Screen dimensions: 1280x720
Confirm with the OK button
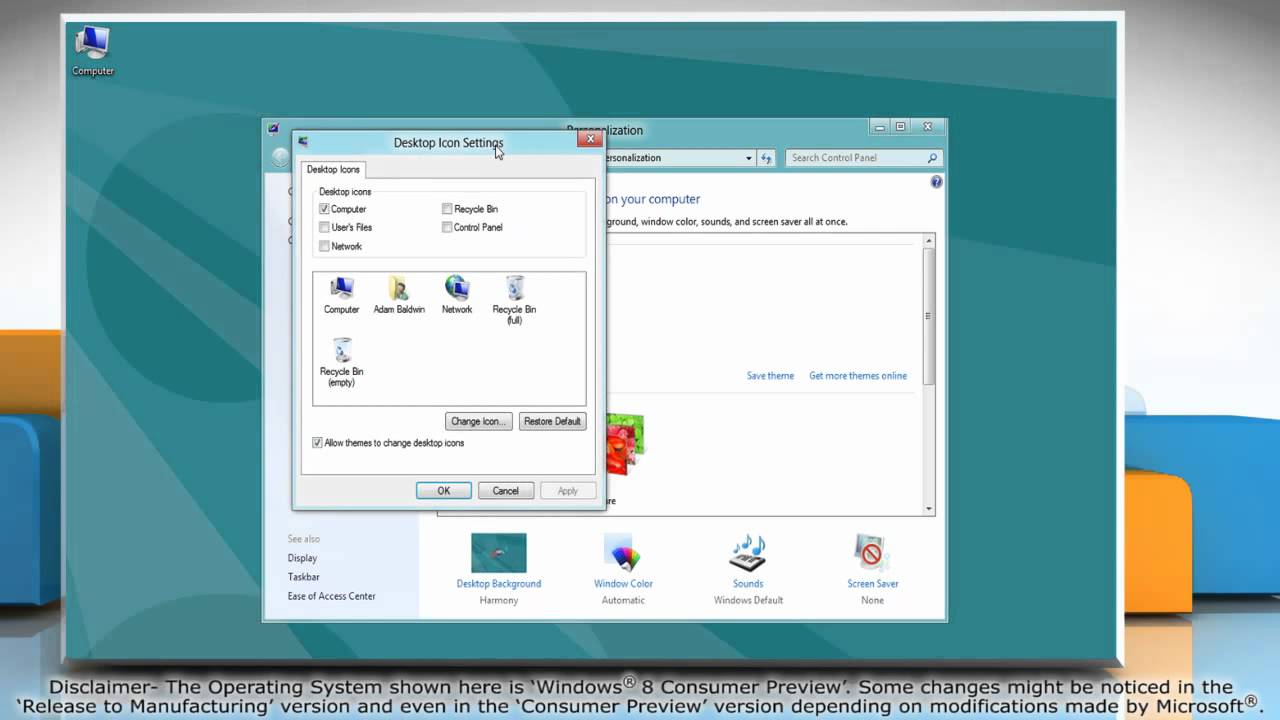click(x=444, y=491)
